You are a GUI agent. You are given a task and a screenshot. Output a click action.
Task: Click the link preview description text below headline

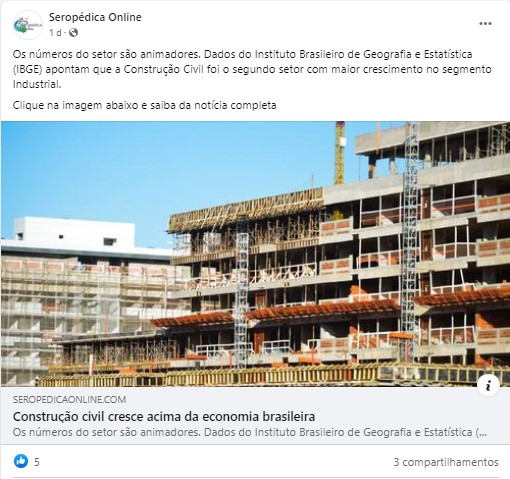click(x=250, y=432)
